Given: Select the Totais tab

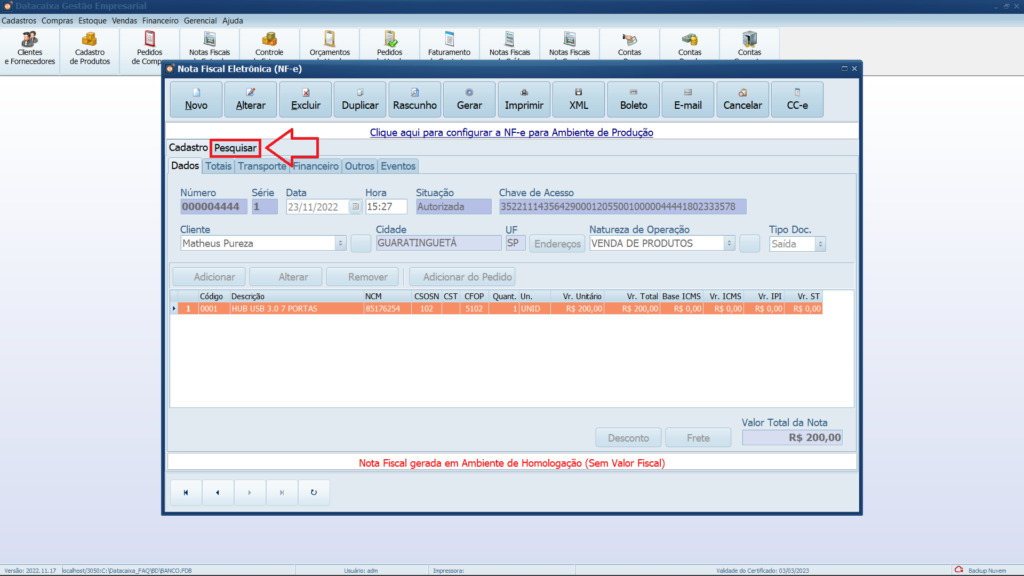Looking at the screenshot, I should coord(218,166).
